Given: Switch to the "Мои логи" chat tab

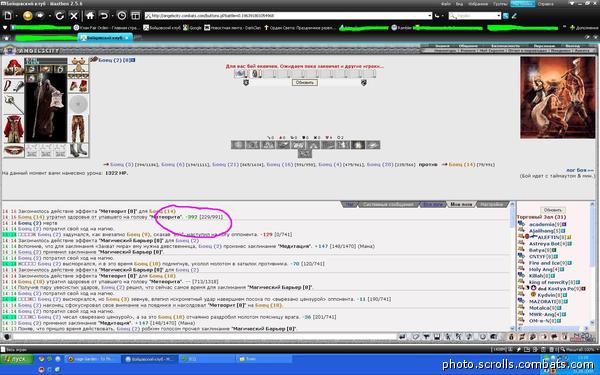Looking at the screenshot, I should (461, 204).
